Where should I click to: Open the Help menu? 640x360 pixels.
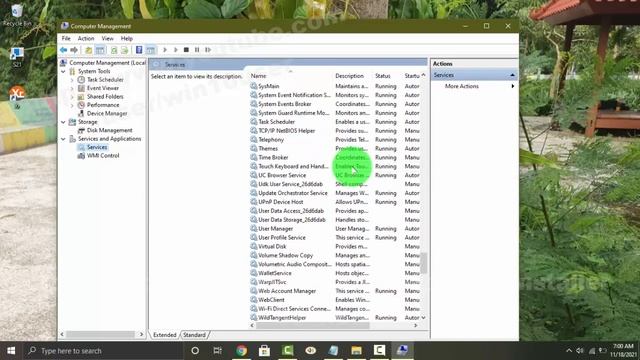(127, 38)
